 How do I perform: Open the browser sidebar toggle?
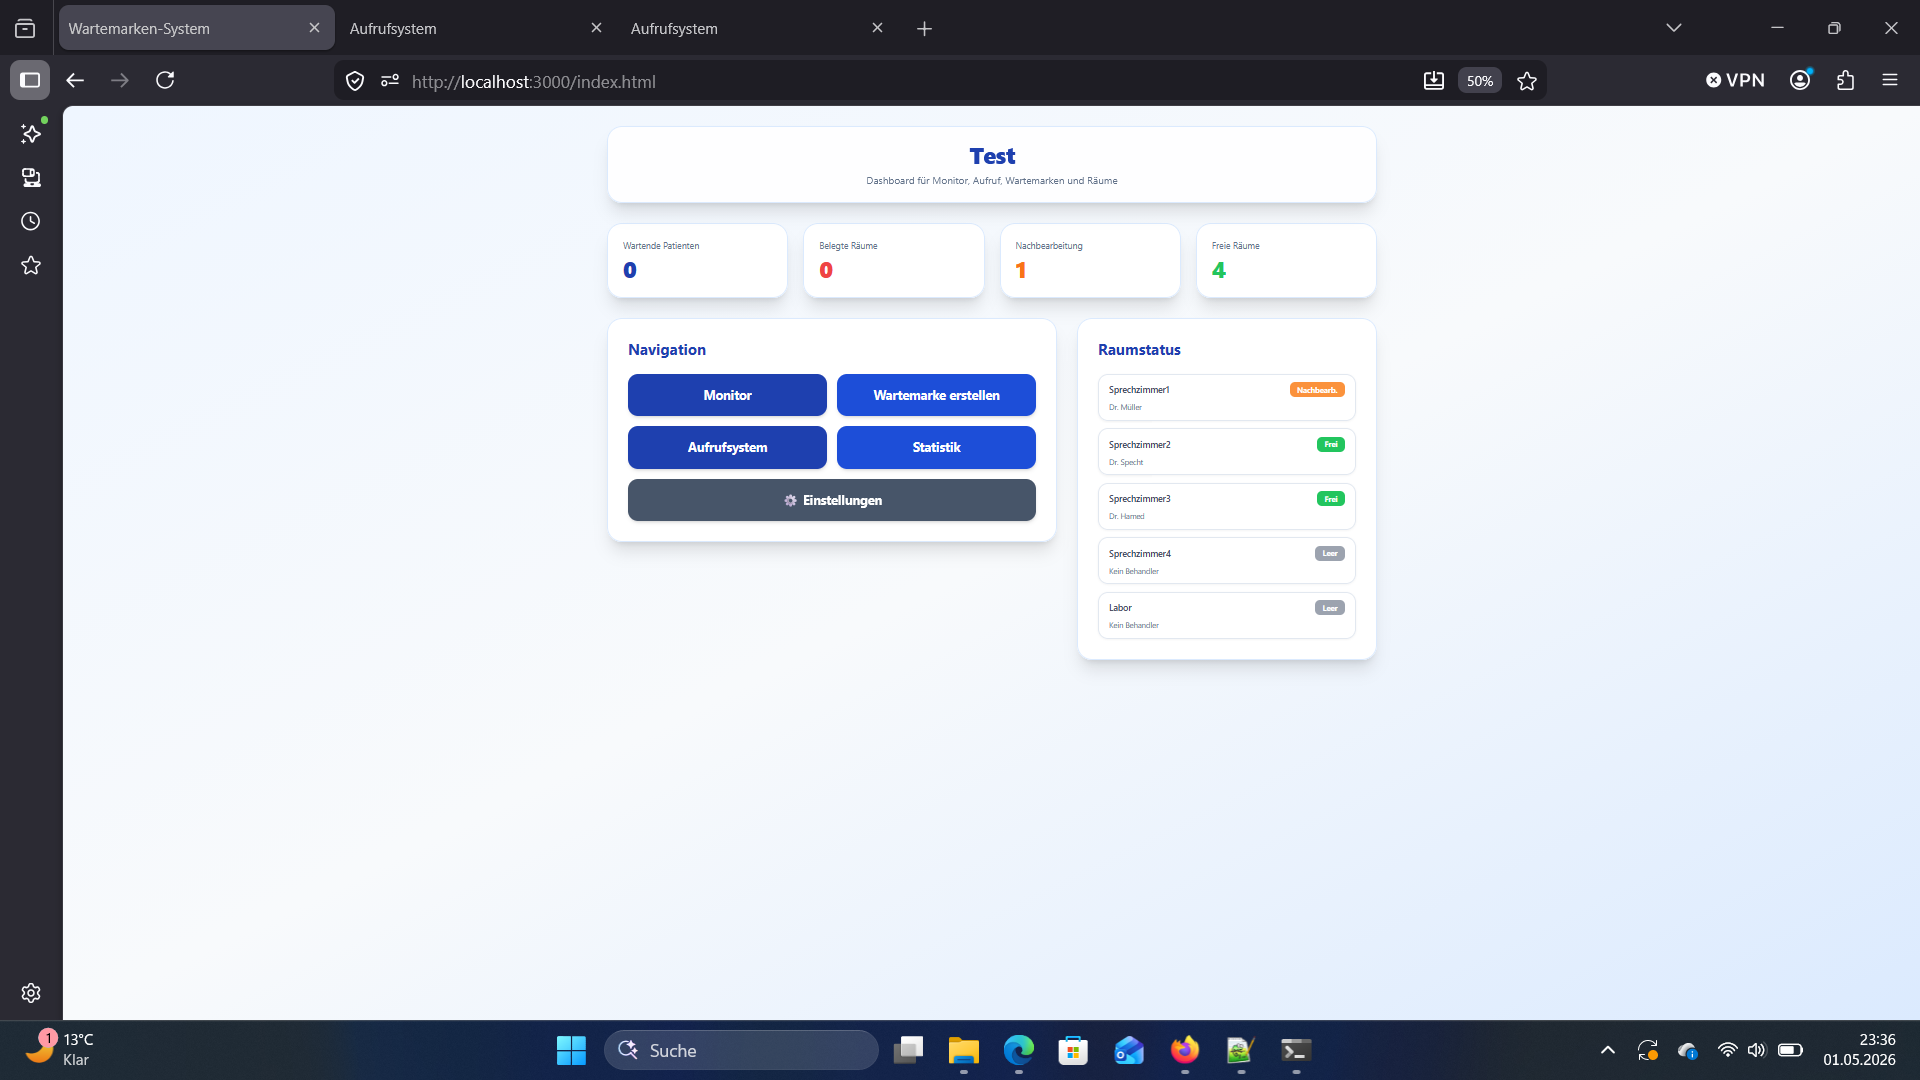coord(30,80)
